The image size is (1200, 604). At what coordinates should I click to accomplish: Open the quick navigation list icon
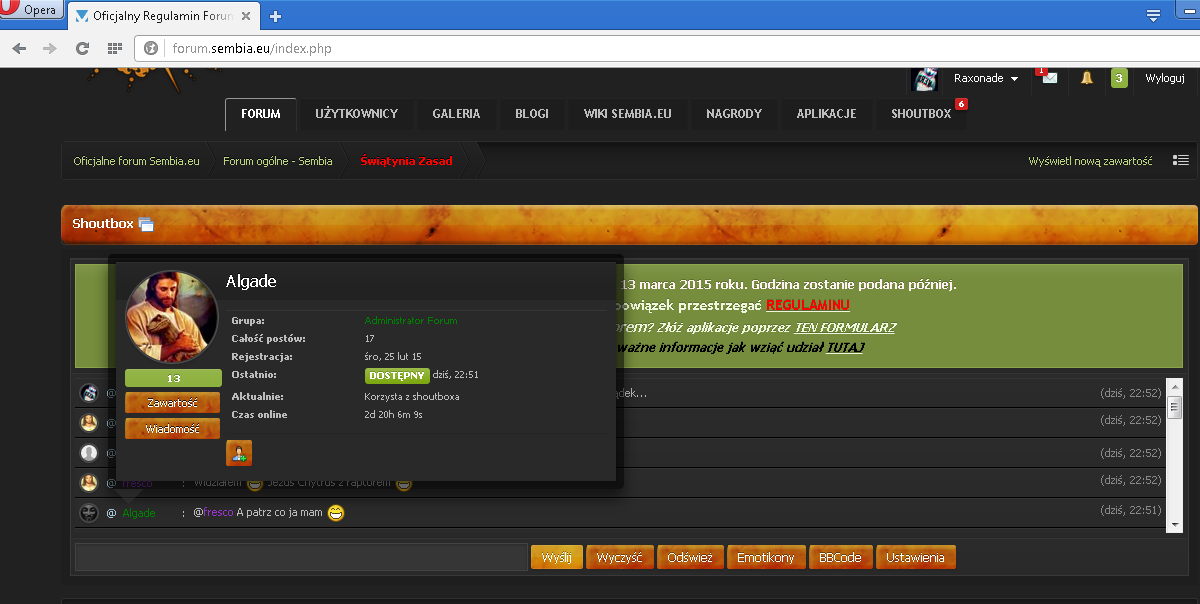(x=1181, y=160)
